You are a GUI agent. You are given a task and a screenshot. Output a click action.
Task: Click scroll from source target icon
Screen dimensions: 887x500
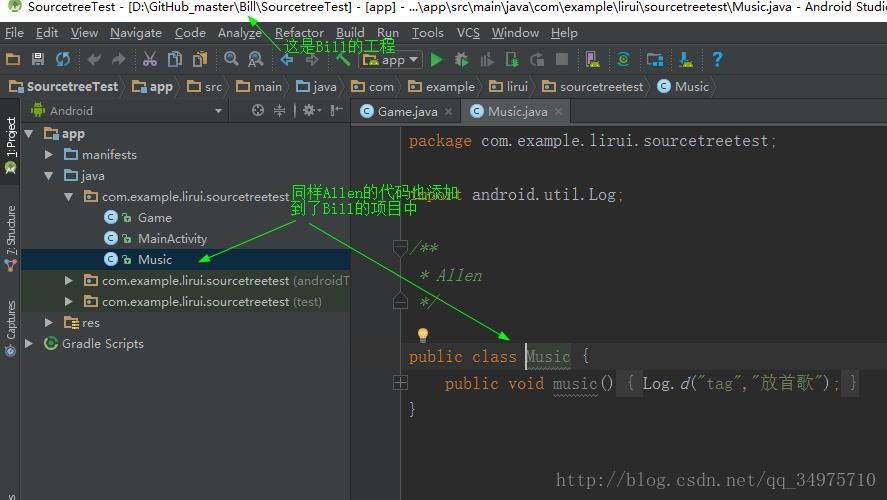pyautogui.click(x=257, y=111)
